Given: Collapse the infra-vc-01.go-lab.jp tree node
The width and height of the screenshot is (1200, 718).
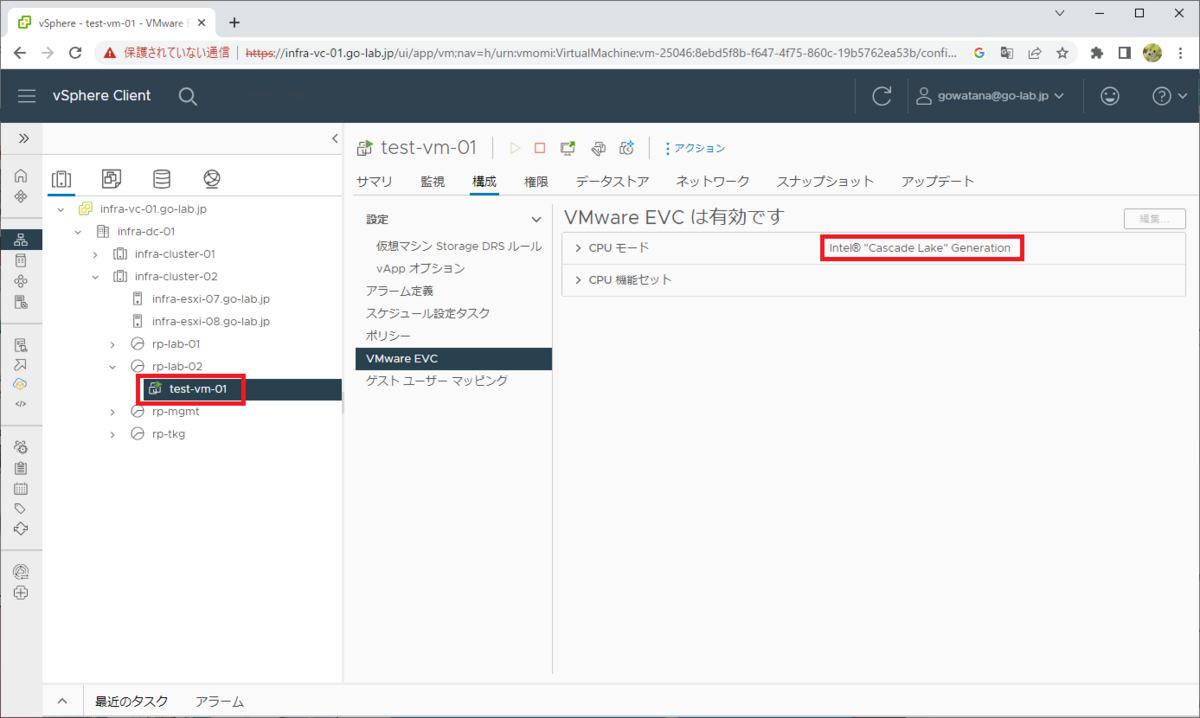Looking at the screenshot, I should [61, 209].
